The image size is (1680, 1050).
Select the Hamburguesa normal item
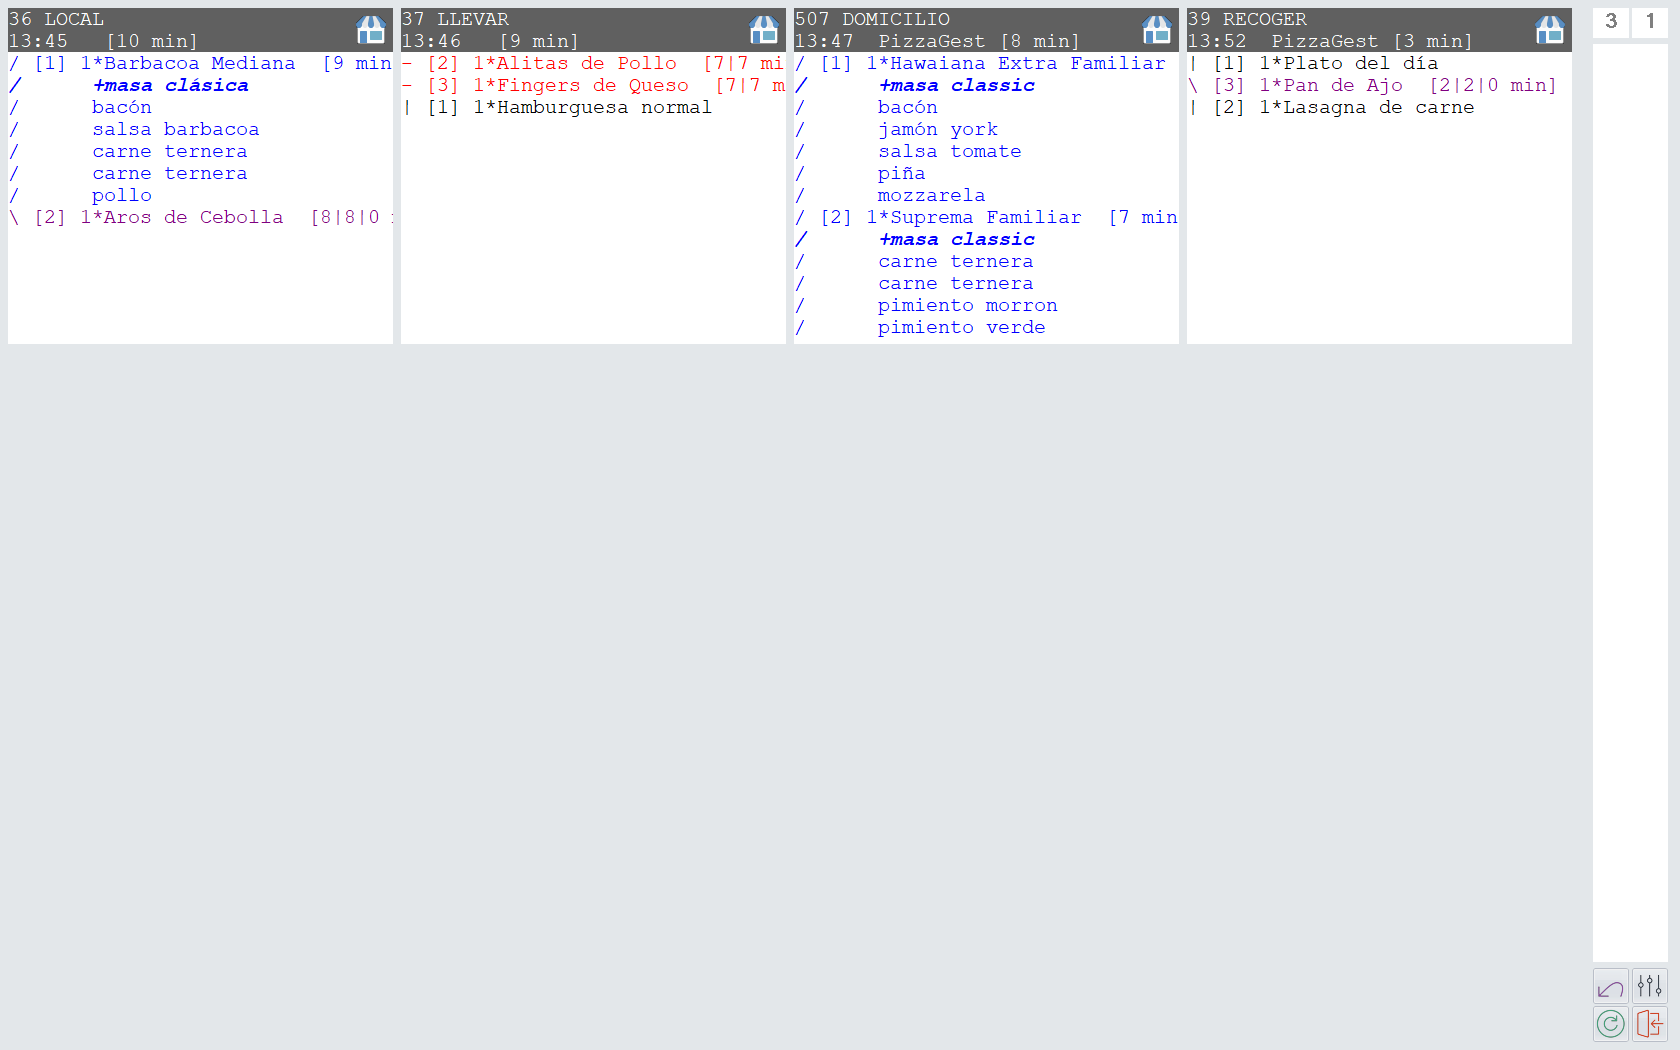(592, 108)
